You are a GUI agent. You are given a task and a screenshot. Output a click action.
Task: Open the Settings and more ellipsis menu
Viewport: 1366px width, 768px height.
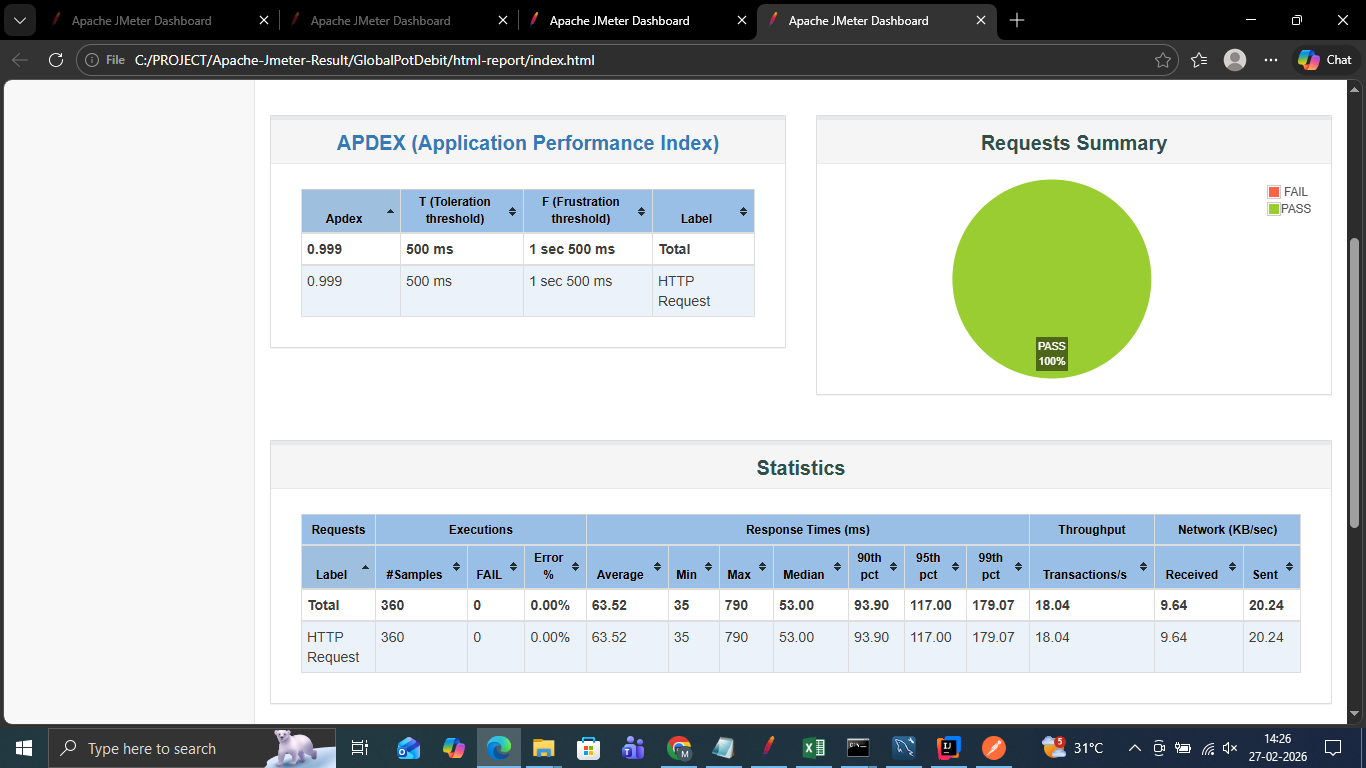pos(1271,60)
